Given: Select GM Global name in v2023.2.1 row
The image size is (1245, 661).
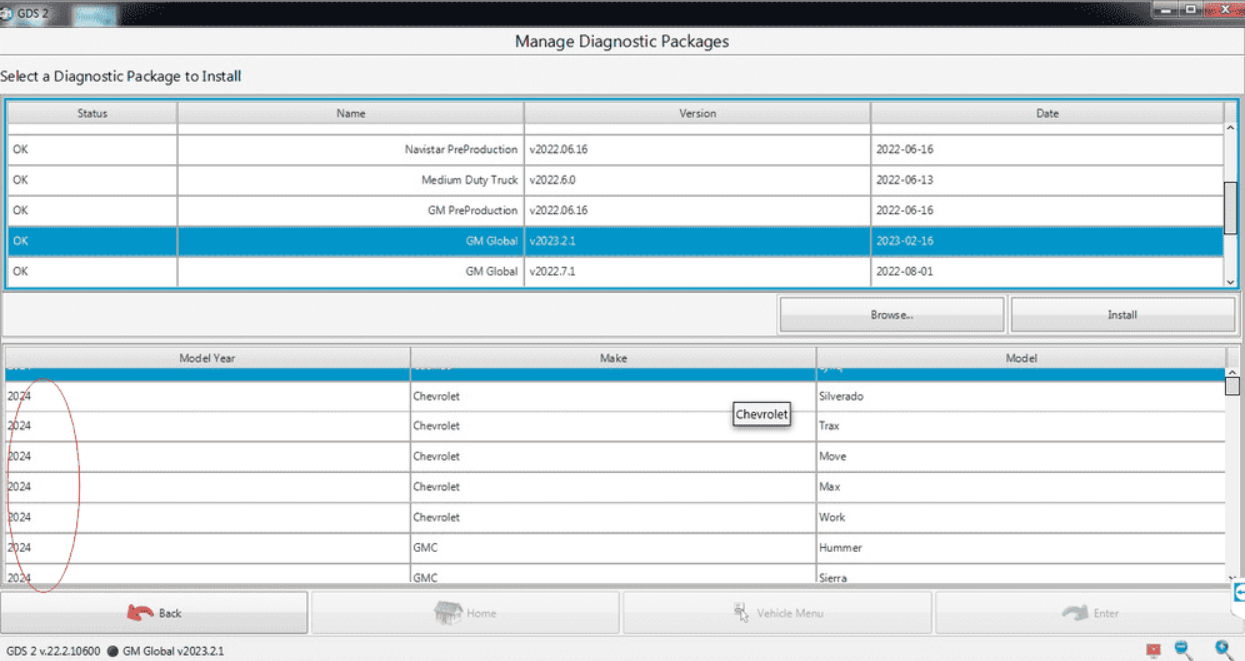Looking at the screenshot, I should [x=491, y=241].
